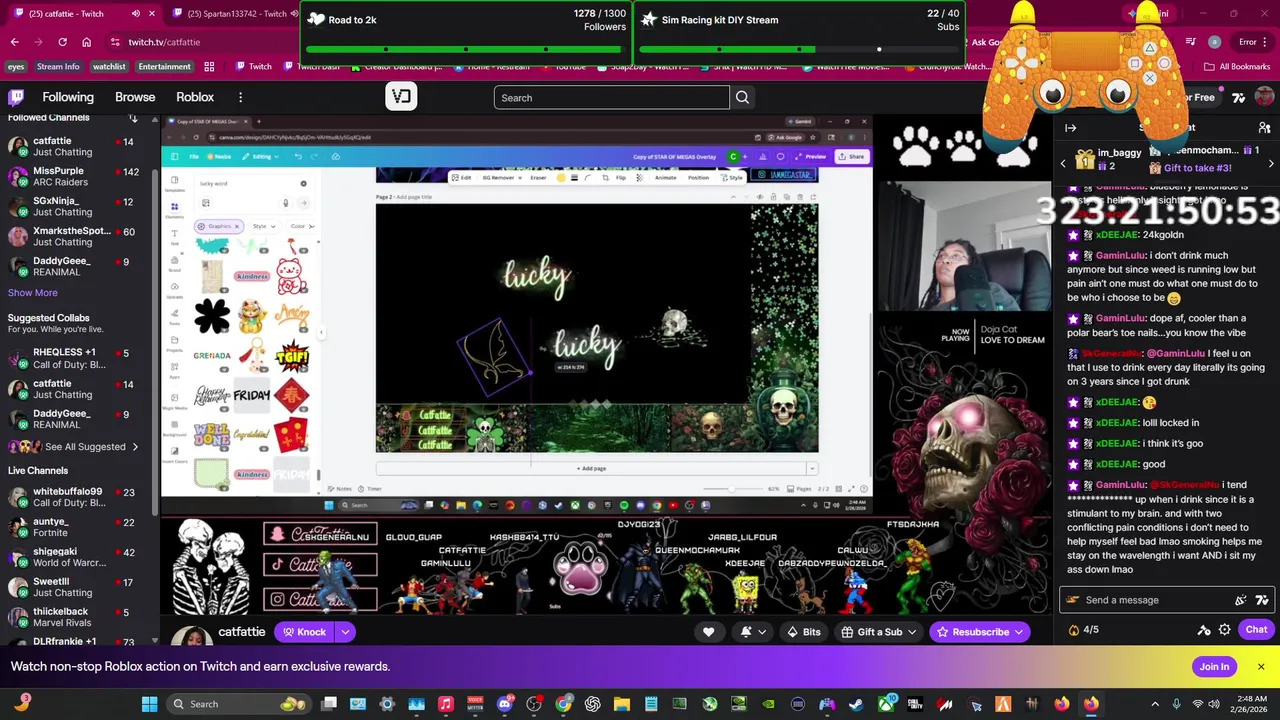The height and width of the screenshot is (720, 1280).
Task: Click the Bits button
Action: (804, 632)
